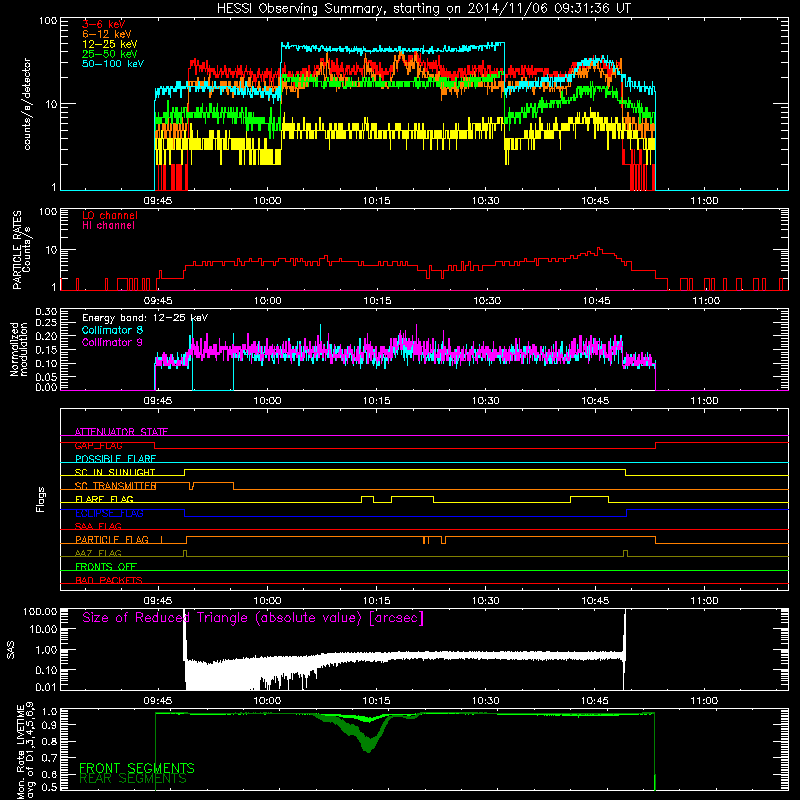The width and height of the screenshot is (800, 800).
Task: Click the POSSIBLE_FLARE flag label
Action: [x=115, y=459]
